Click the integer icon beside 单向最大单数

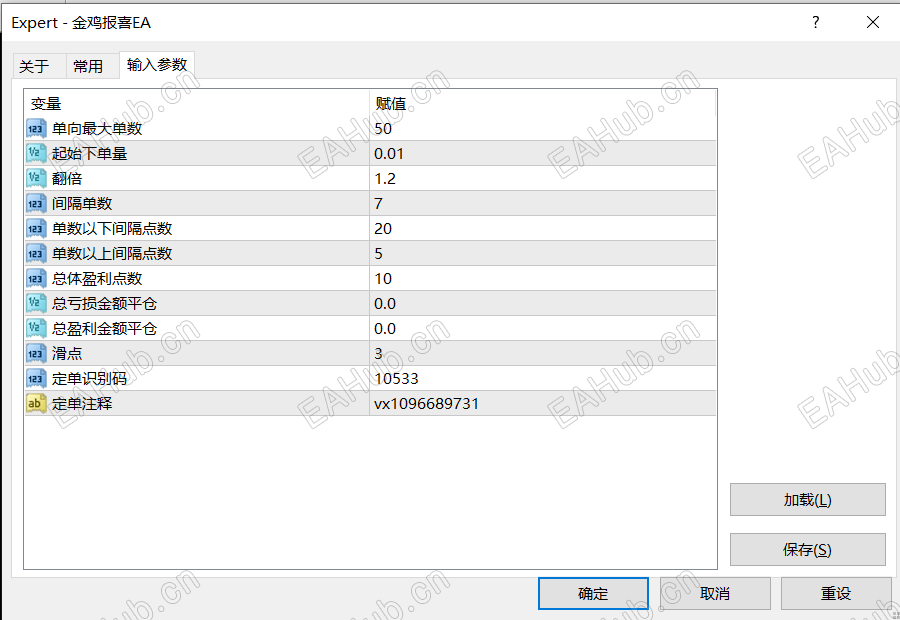[x=36, y=129]
